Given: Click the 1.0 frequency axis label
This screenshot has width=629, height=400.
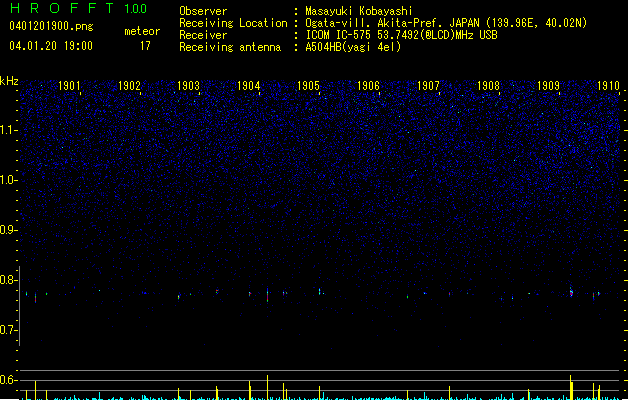Looking at the screenshot, I should point(8,180).
